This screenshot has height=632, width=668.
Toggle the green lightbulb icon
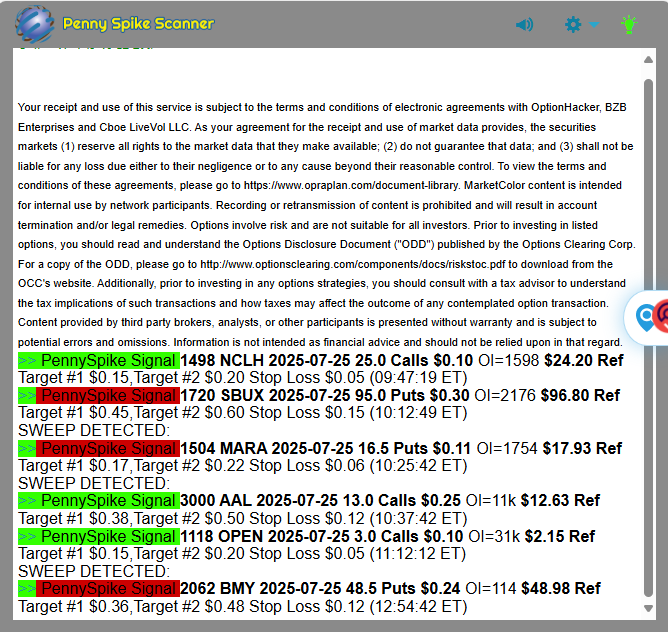click(x=629, y=24)
